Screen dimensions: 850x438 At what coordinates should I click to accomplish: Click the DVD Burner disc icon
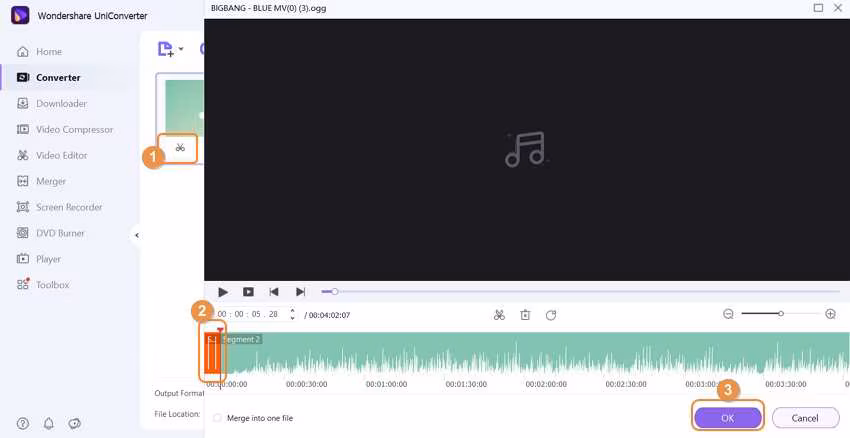pos(23,233)
